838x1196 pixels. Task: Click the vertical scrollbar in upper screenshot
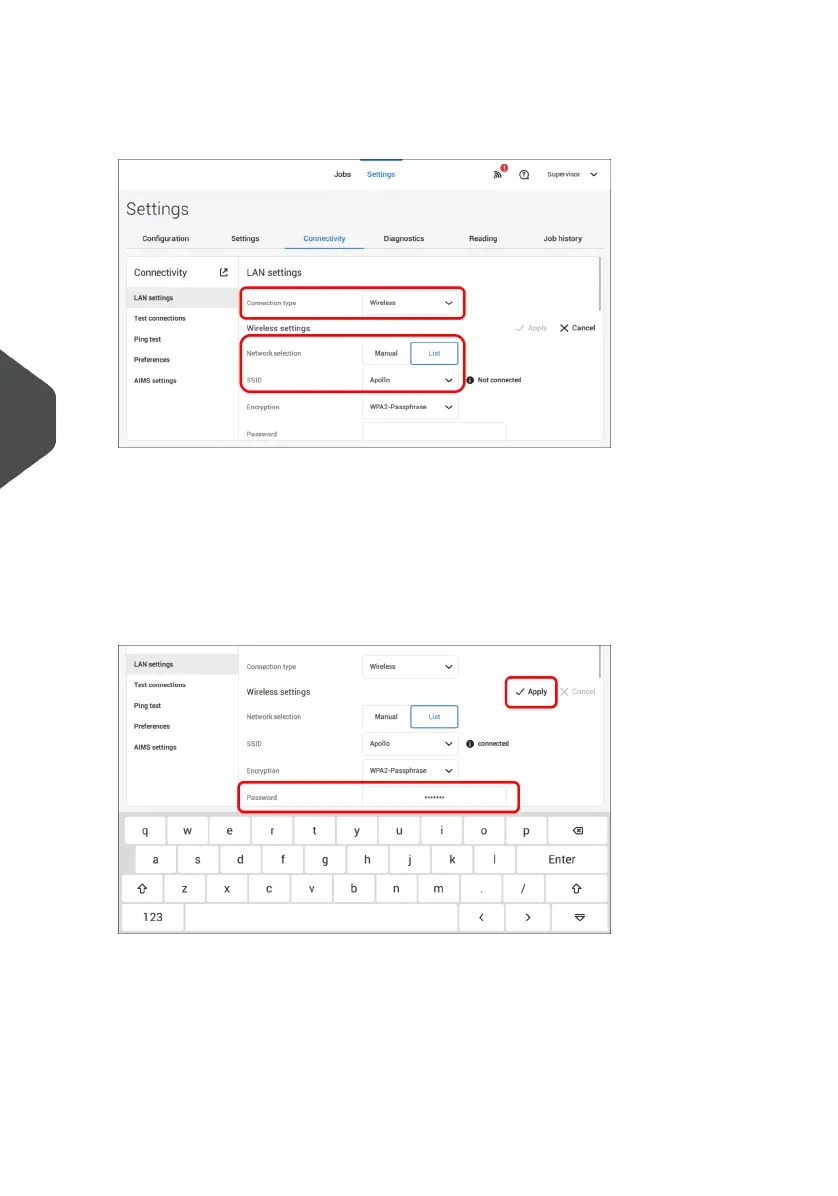pyautogui.click(x=600, y=284)
